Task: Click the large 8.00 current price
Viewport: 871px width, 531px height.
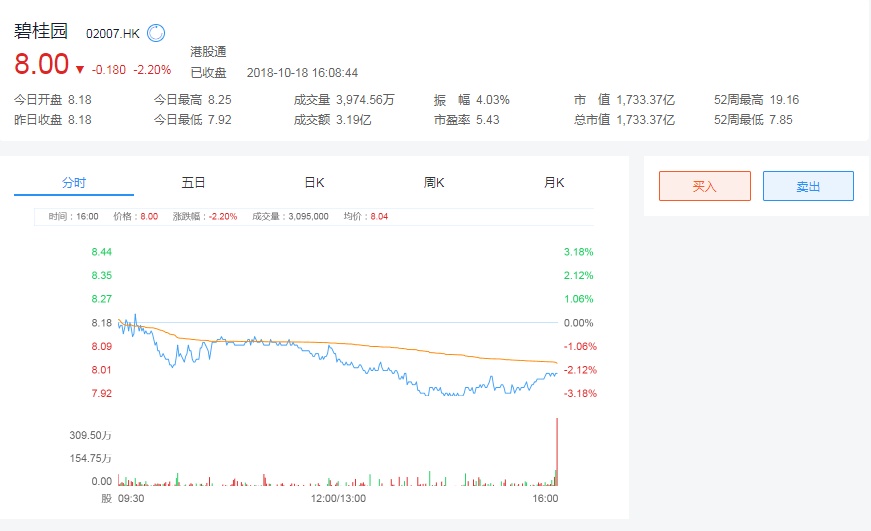Action: pyautogui.click(x=41, y=66)
